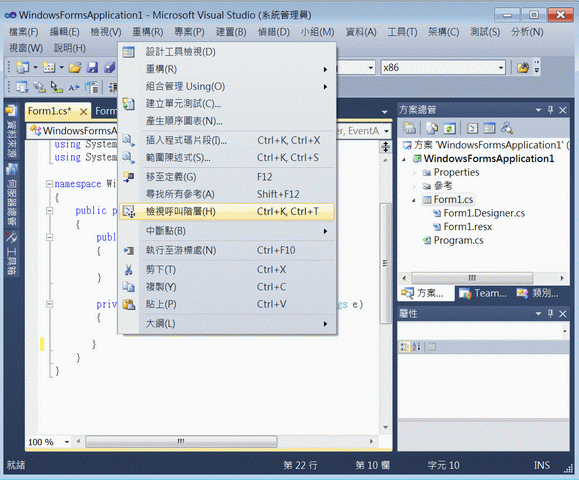Open the 屬性 panel options dropdown arrow
This screenshot has height=480, width=579.
point(538,313)
